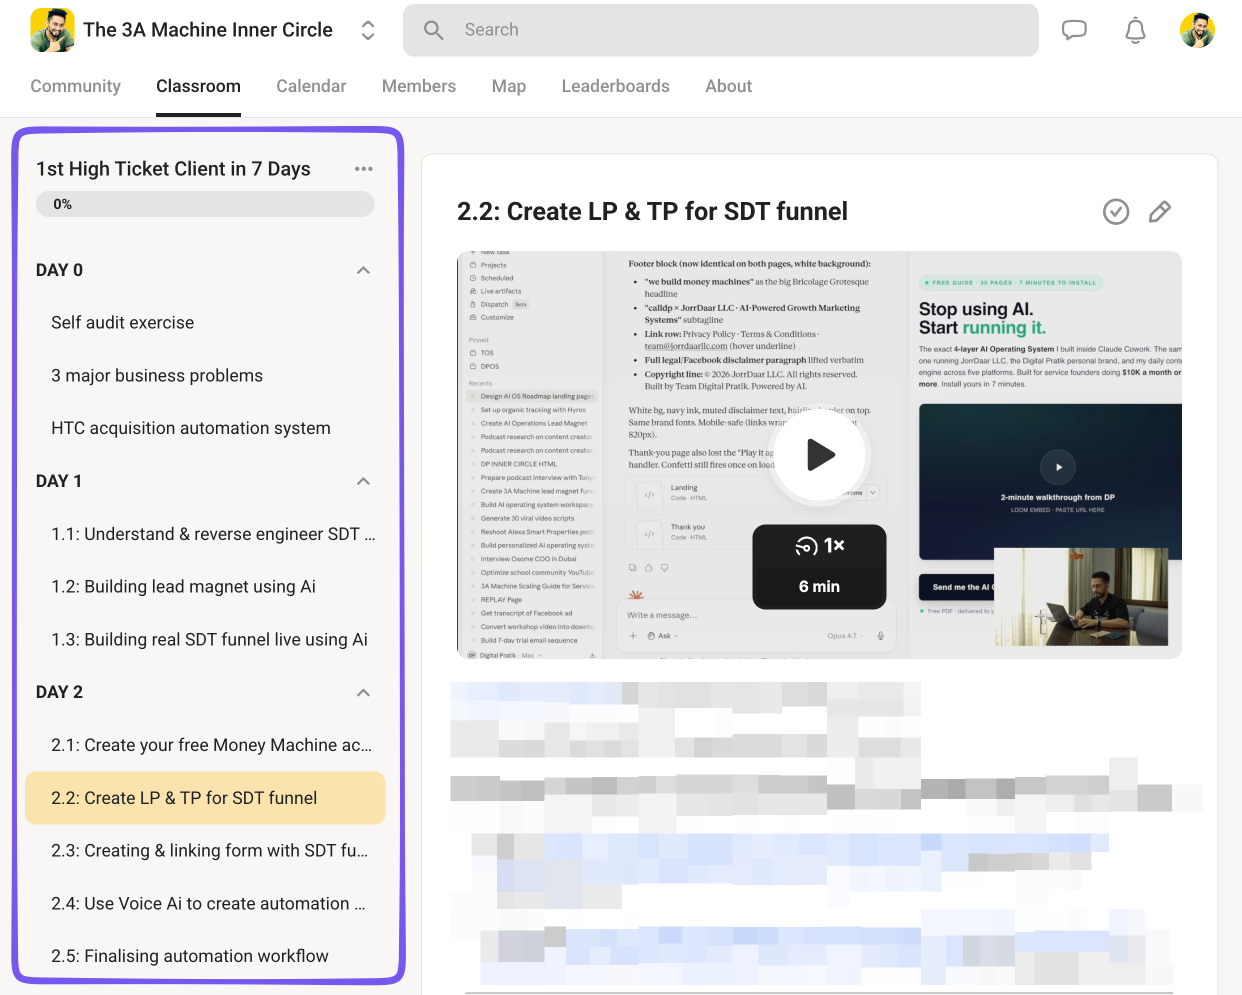Mark lesson complete with checkmark circle

coord(1116,211)
